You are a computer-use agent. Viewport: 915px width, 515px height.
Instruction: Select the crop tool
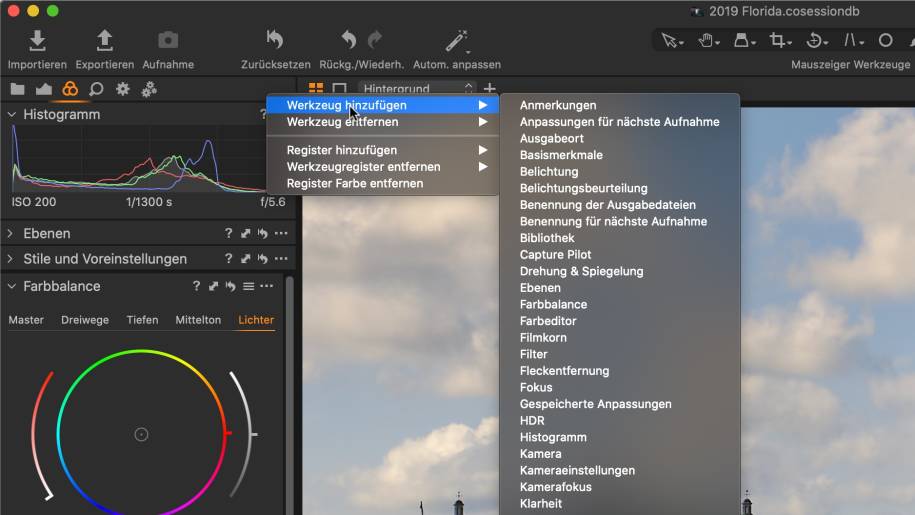(780, 40)
